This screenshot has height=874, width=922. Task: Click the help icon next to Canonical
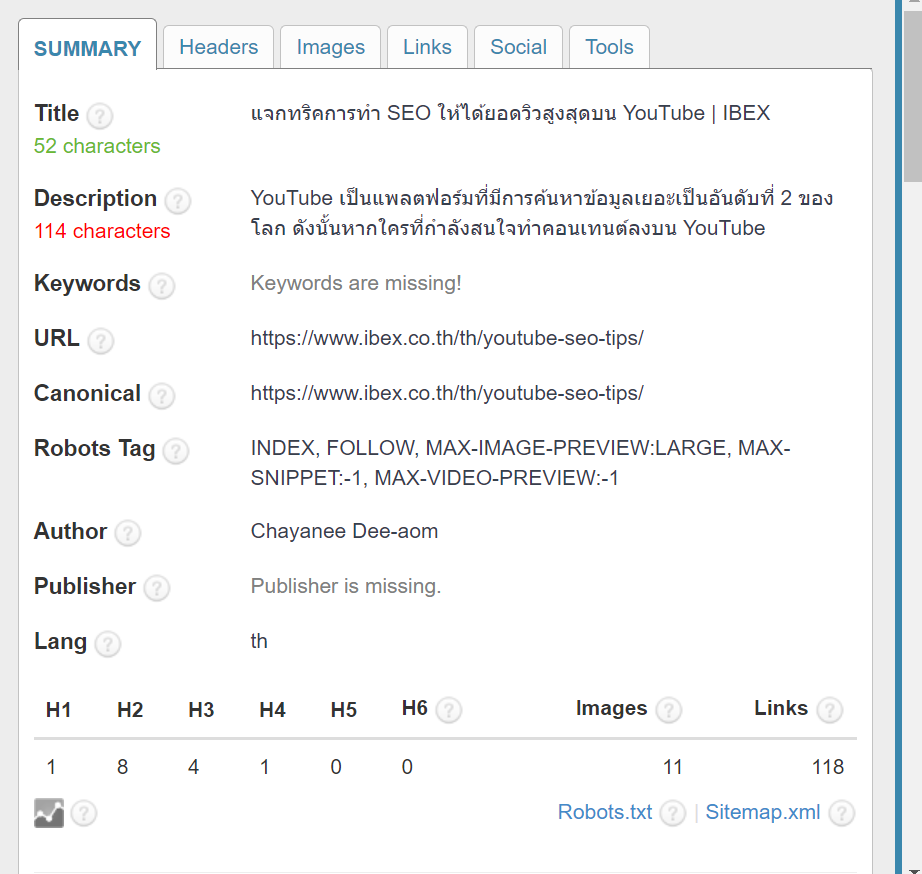point(162,396)
